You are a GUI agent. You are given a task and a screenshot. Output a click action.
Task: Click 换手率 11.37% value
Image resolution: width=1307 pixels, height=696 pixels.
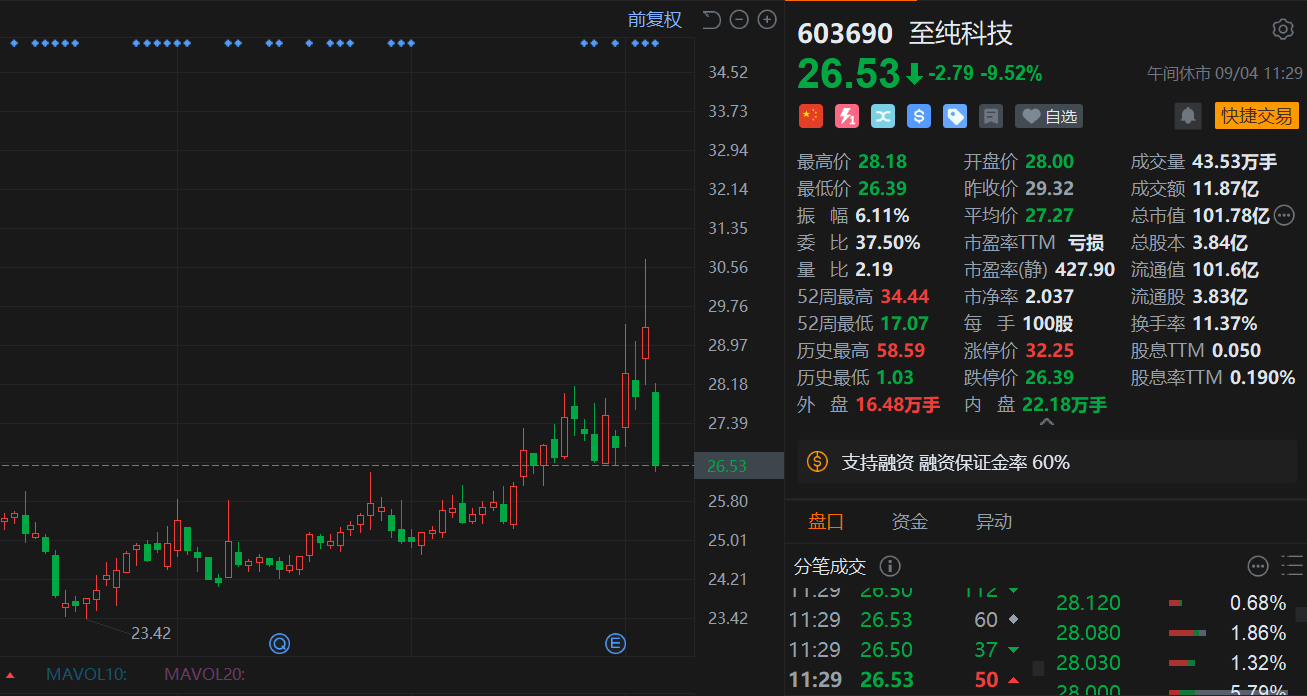tap(1225, 323)
